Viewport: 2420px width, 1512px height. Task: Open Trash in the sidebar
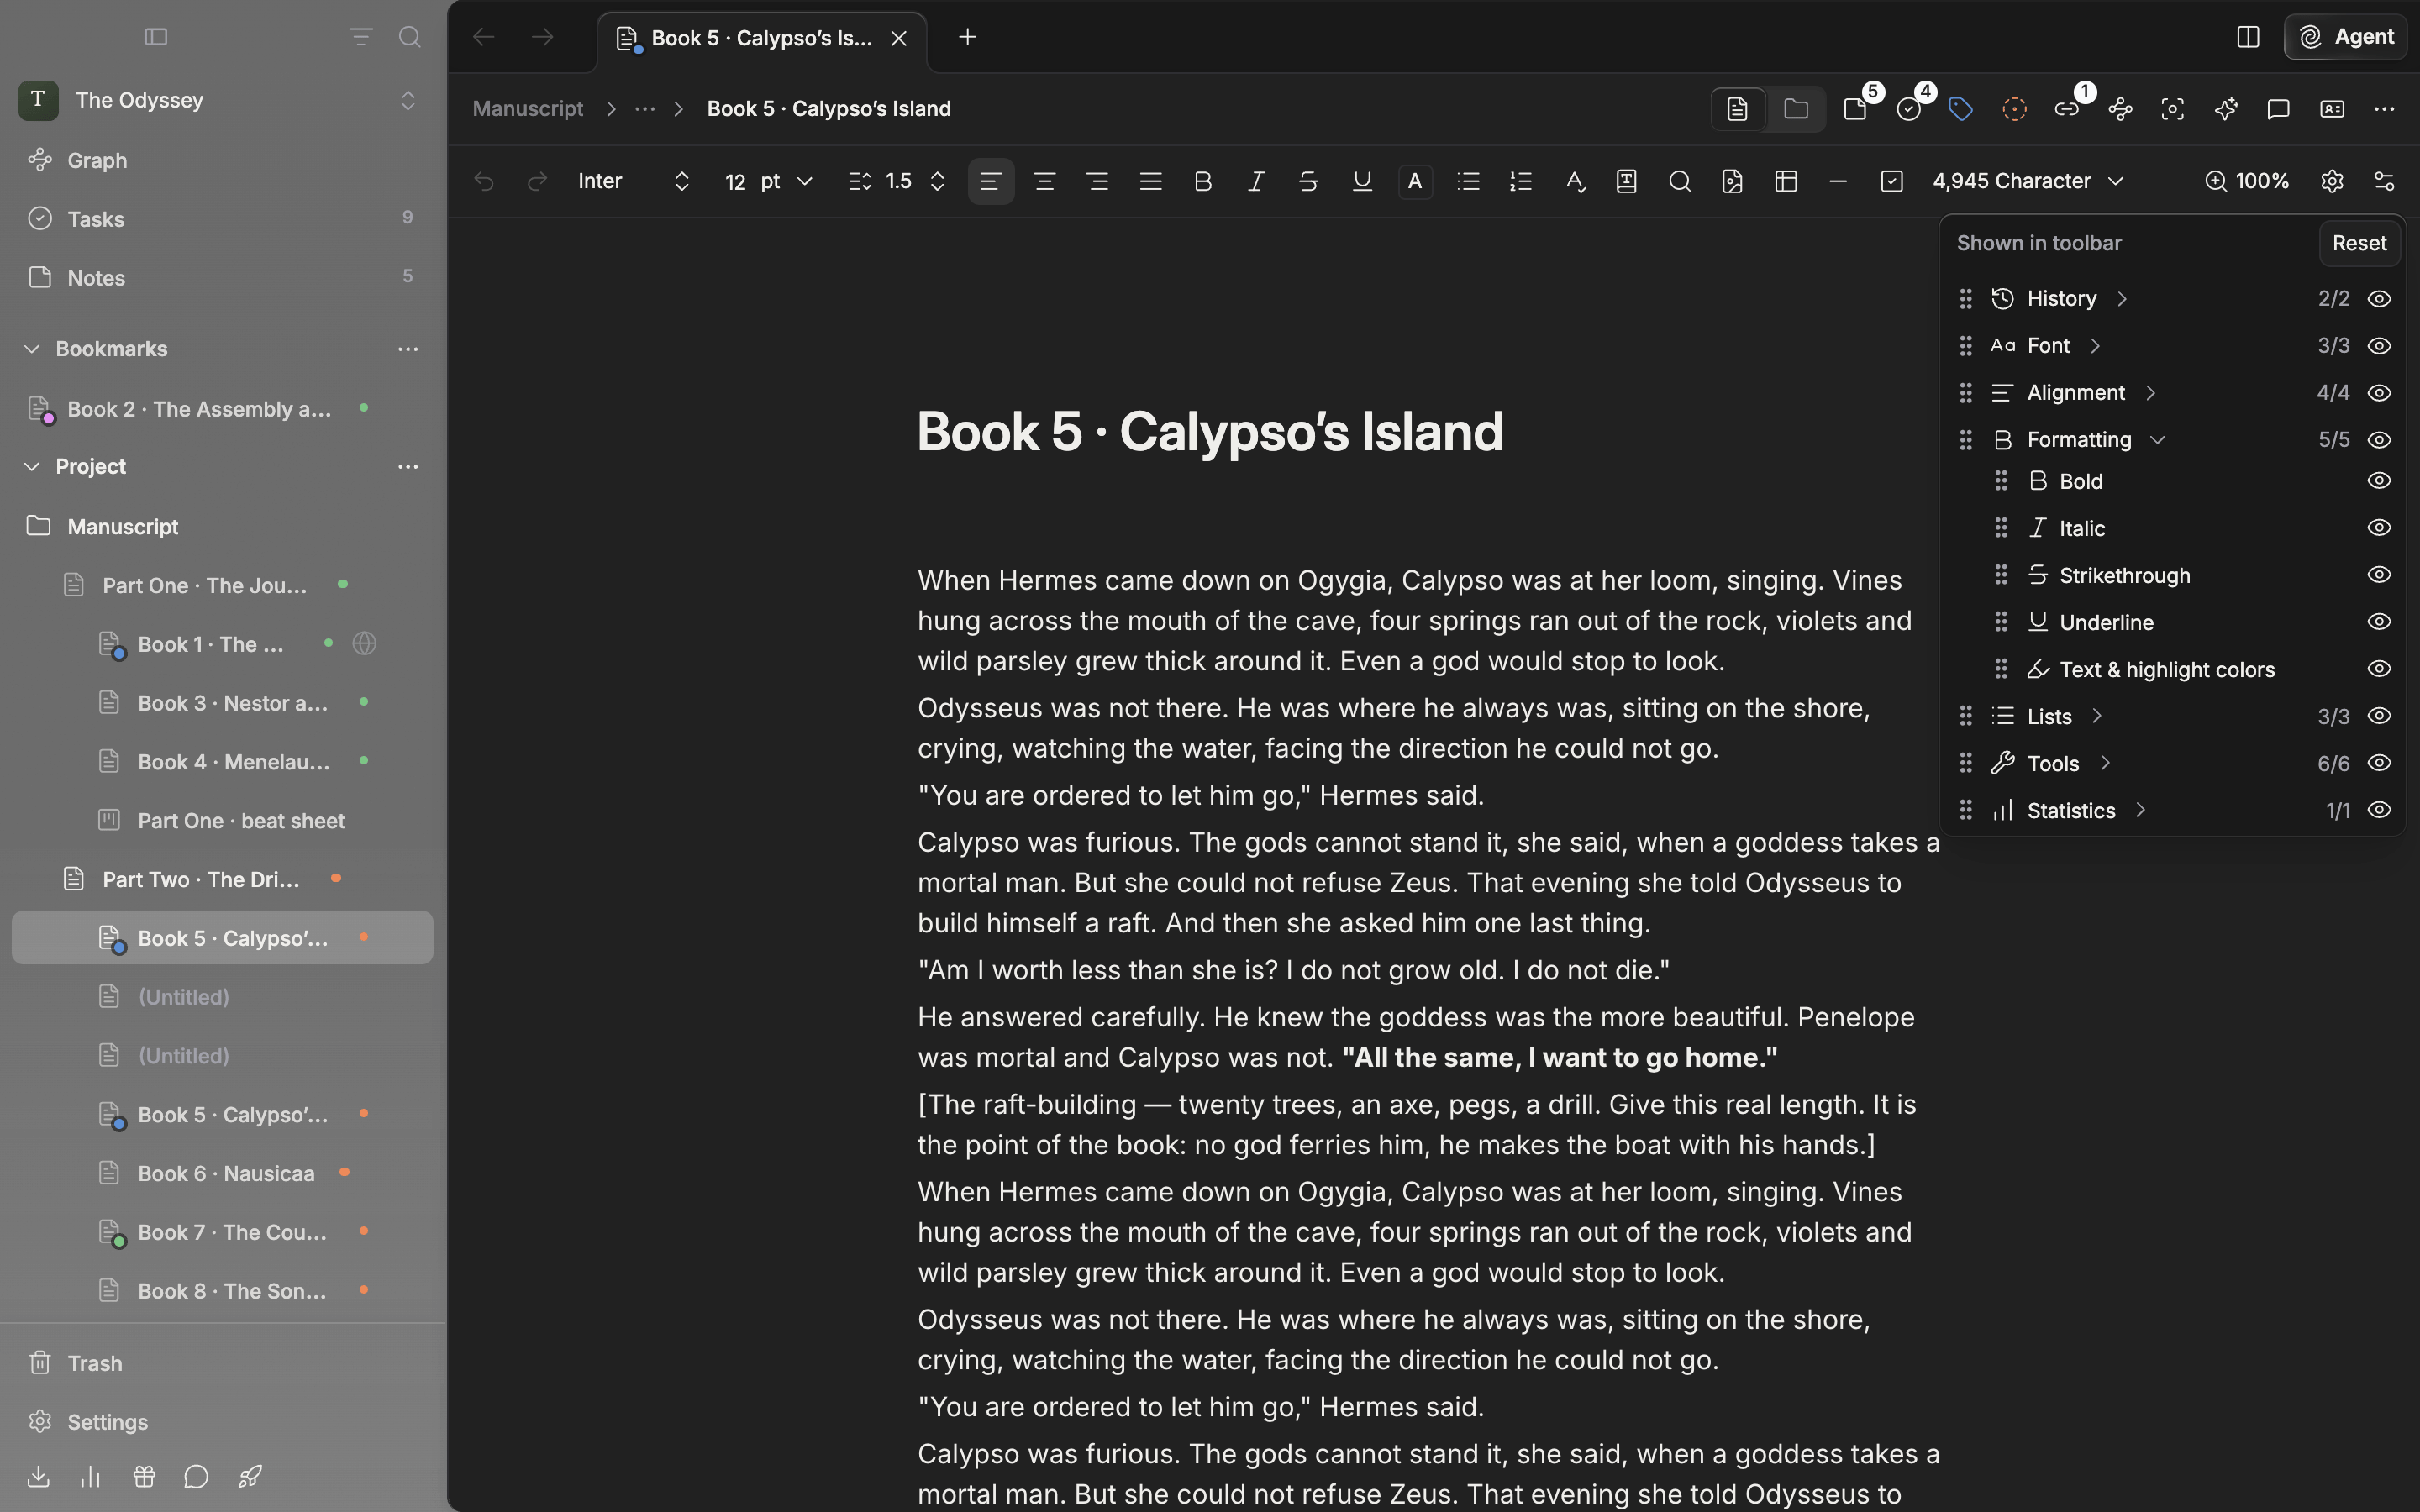click(95, 1363)
